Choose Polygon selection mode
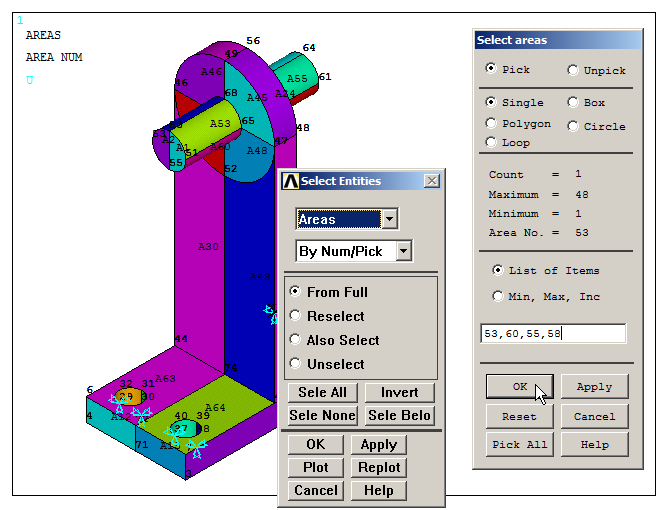 (x=491, y=123)
